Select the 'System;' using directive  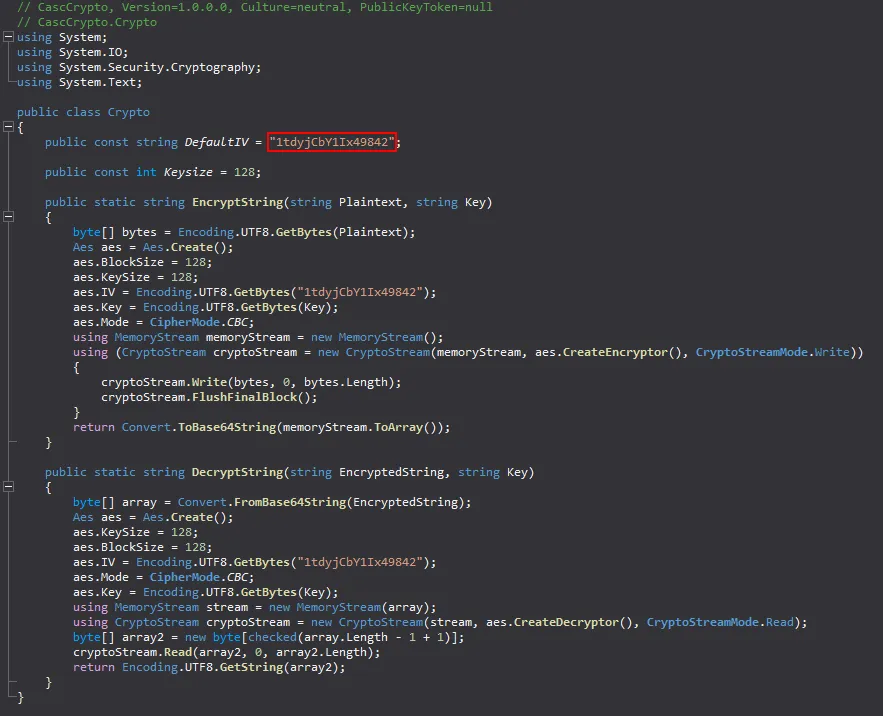coord(83,37)
